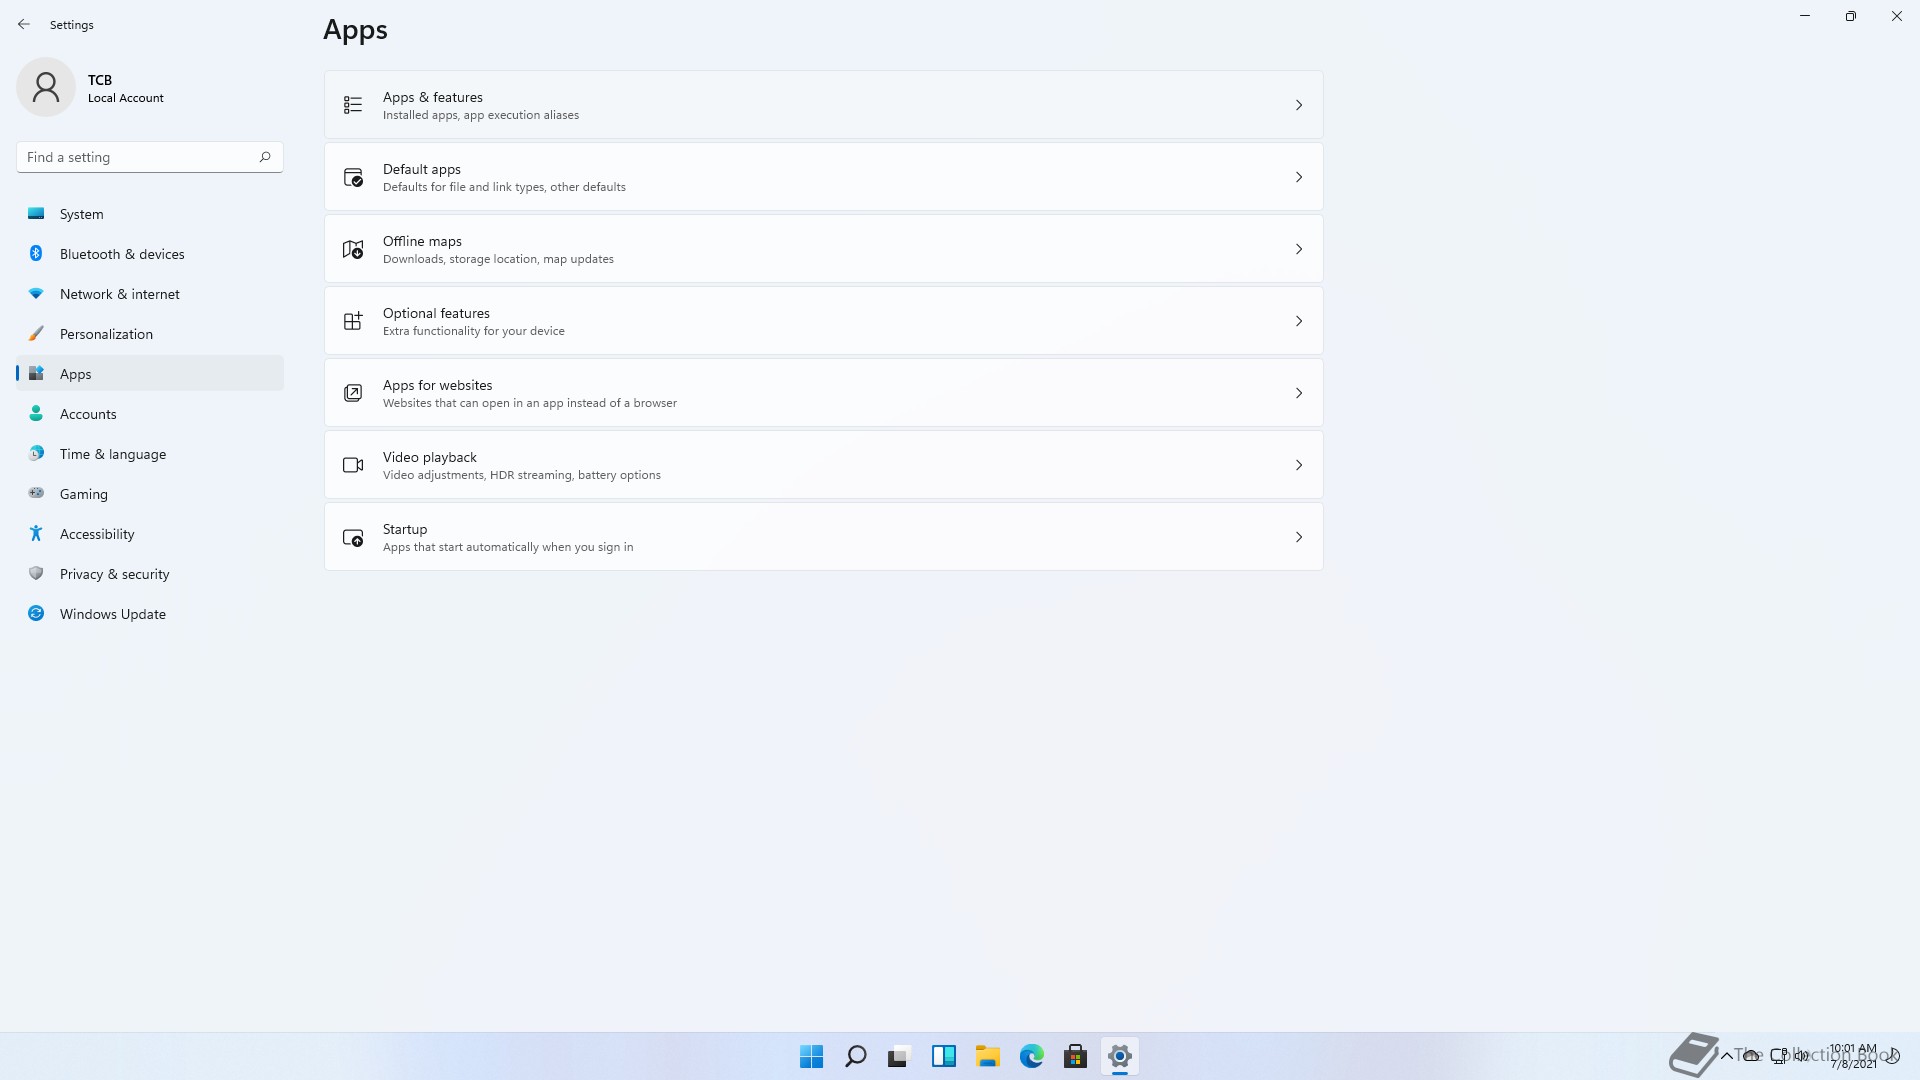Open the Accounts section
This screenshot has width=1920, height=1080.
(150, 414)
